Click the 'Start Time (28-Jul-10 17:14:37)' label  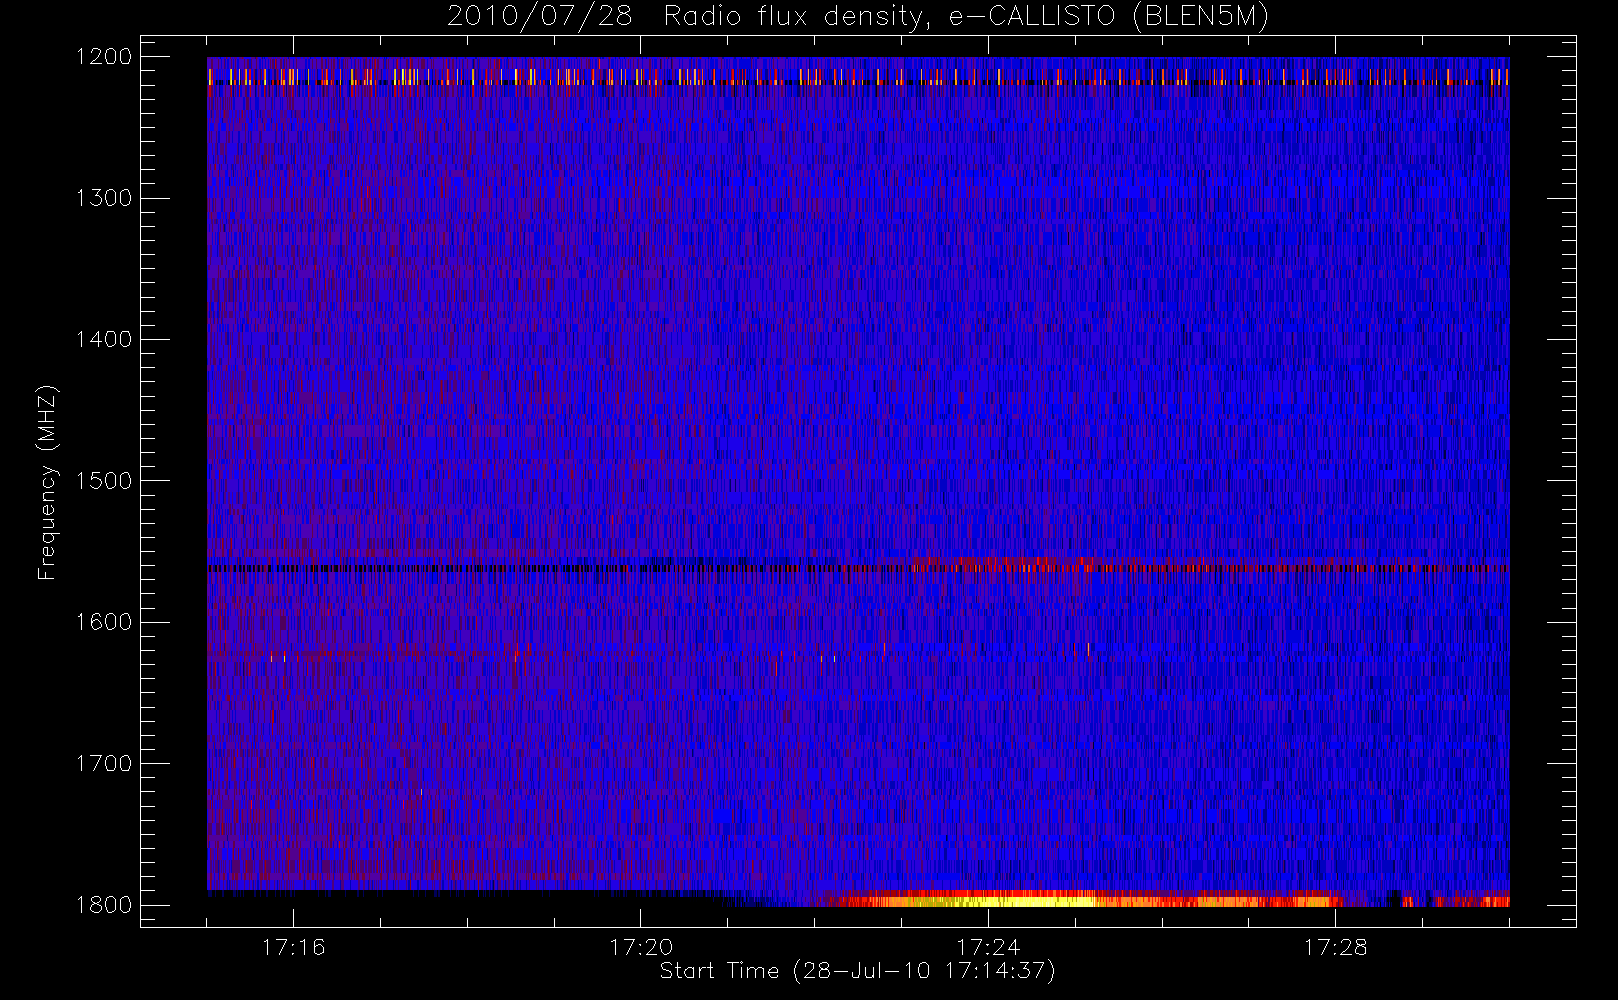(857, 971)
